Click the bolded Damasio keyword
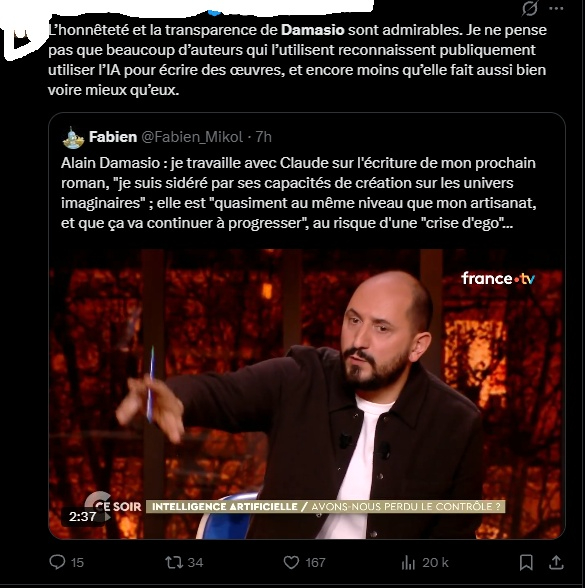The height and width of the screenshot is (588, 585). (312, 30)
